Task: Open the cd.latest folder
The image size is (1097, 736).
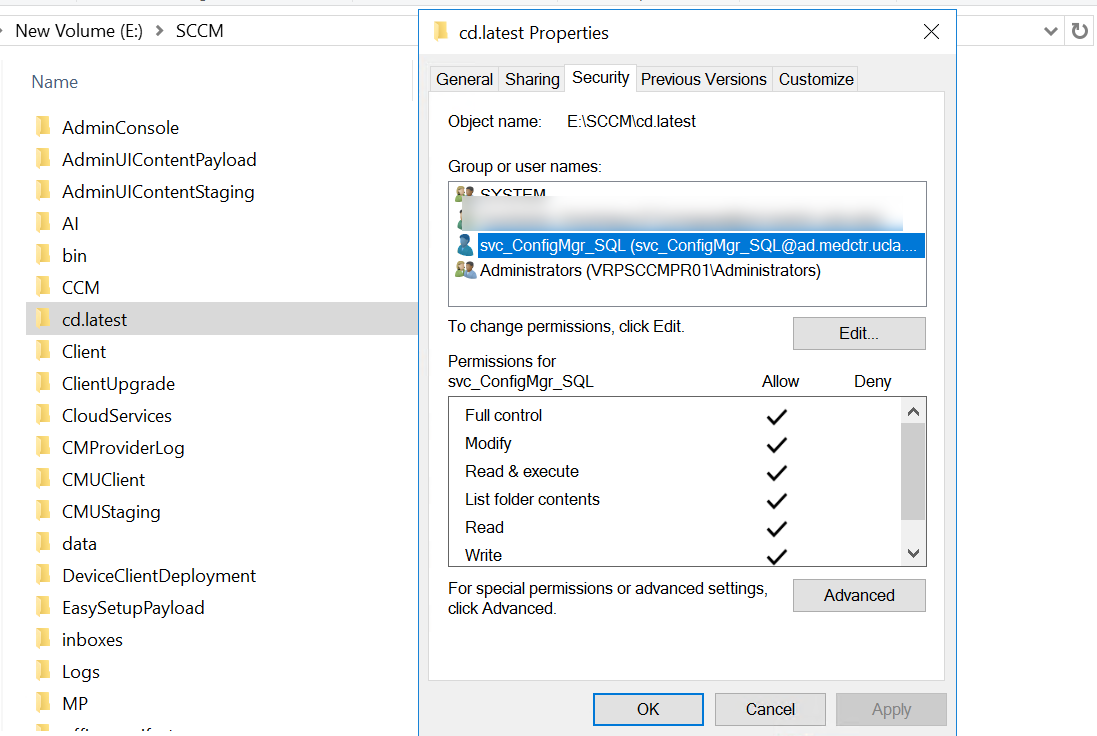Action: pyautogui.click(x=93, y=319)
